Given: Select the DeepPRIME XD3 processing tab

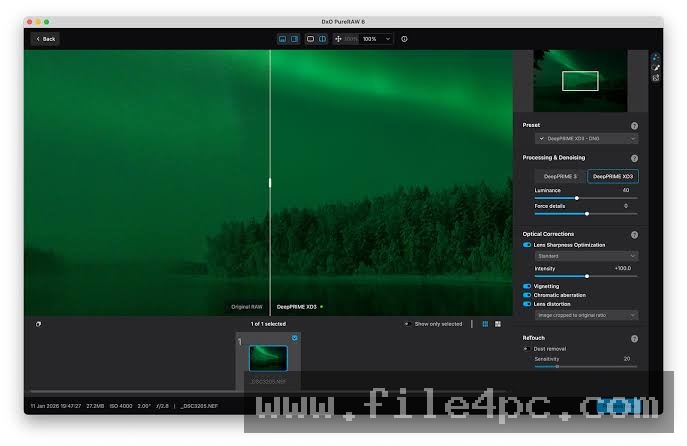Looking at the screenshot, I should (x=613, y=176).
